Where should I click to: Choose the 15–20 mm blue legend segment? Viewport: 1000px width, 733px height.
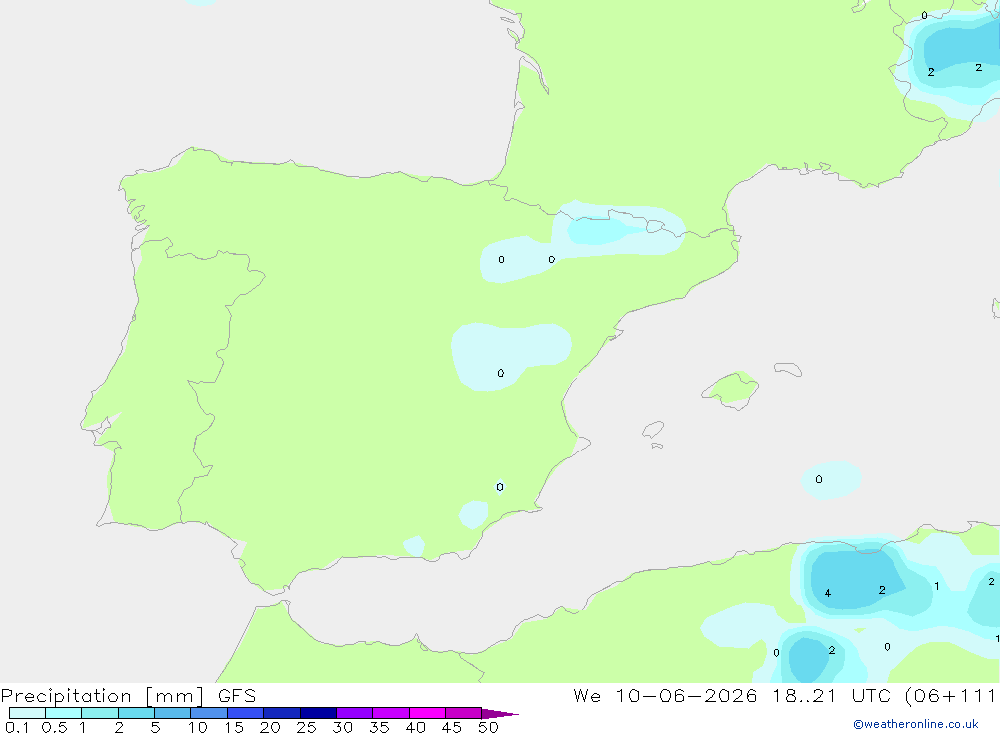pyautogui.click(x=246, y=713)
